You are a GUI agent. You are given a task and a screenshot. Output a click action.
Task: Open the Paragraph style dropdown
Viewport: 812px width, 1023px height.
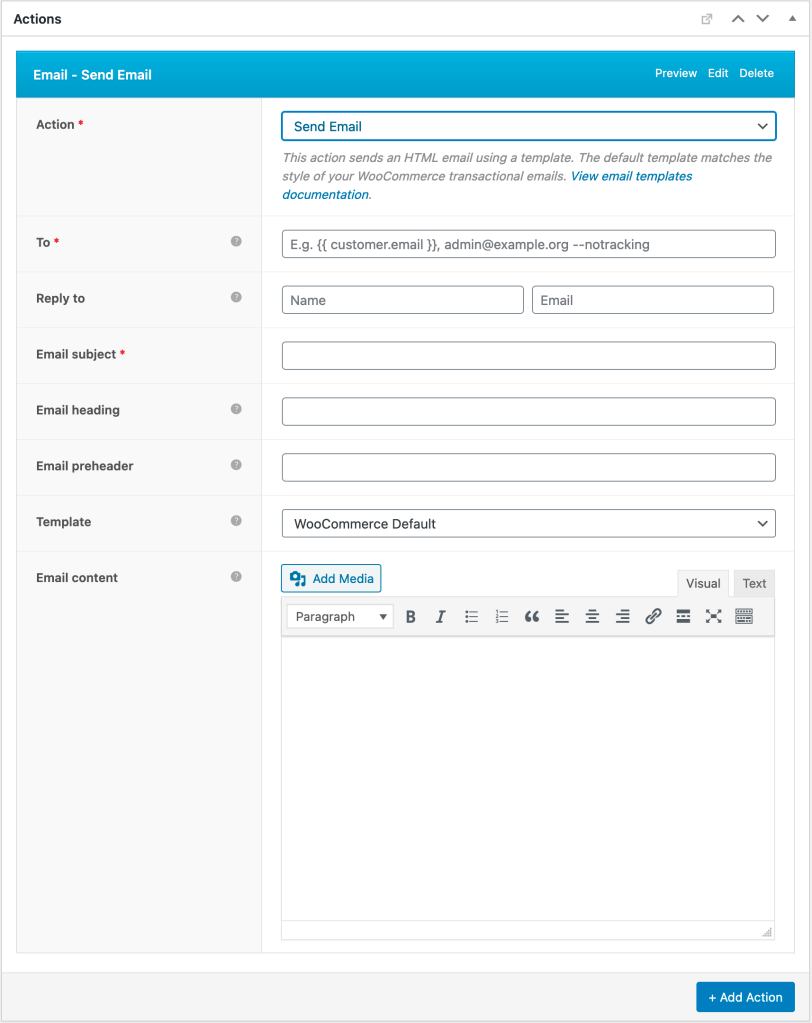coord(339,616)
